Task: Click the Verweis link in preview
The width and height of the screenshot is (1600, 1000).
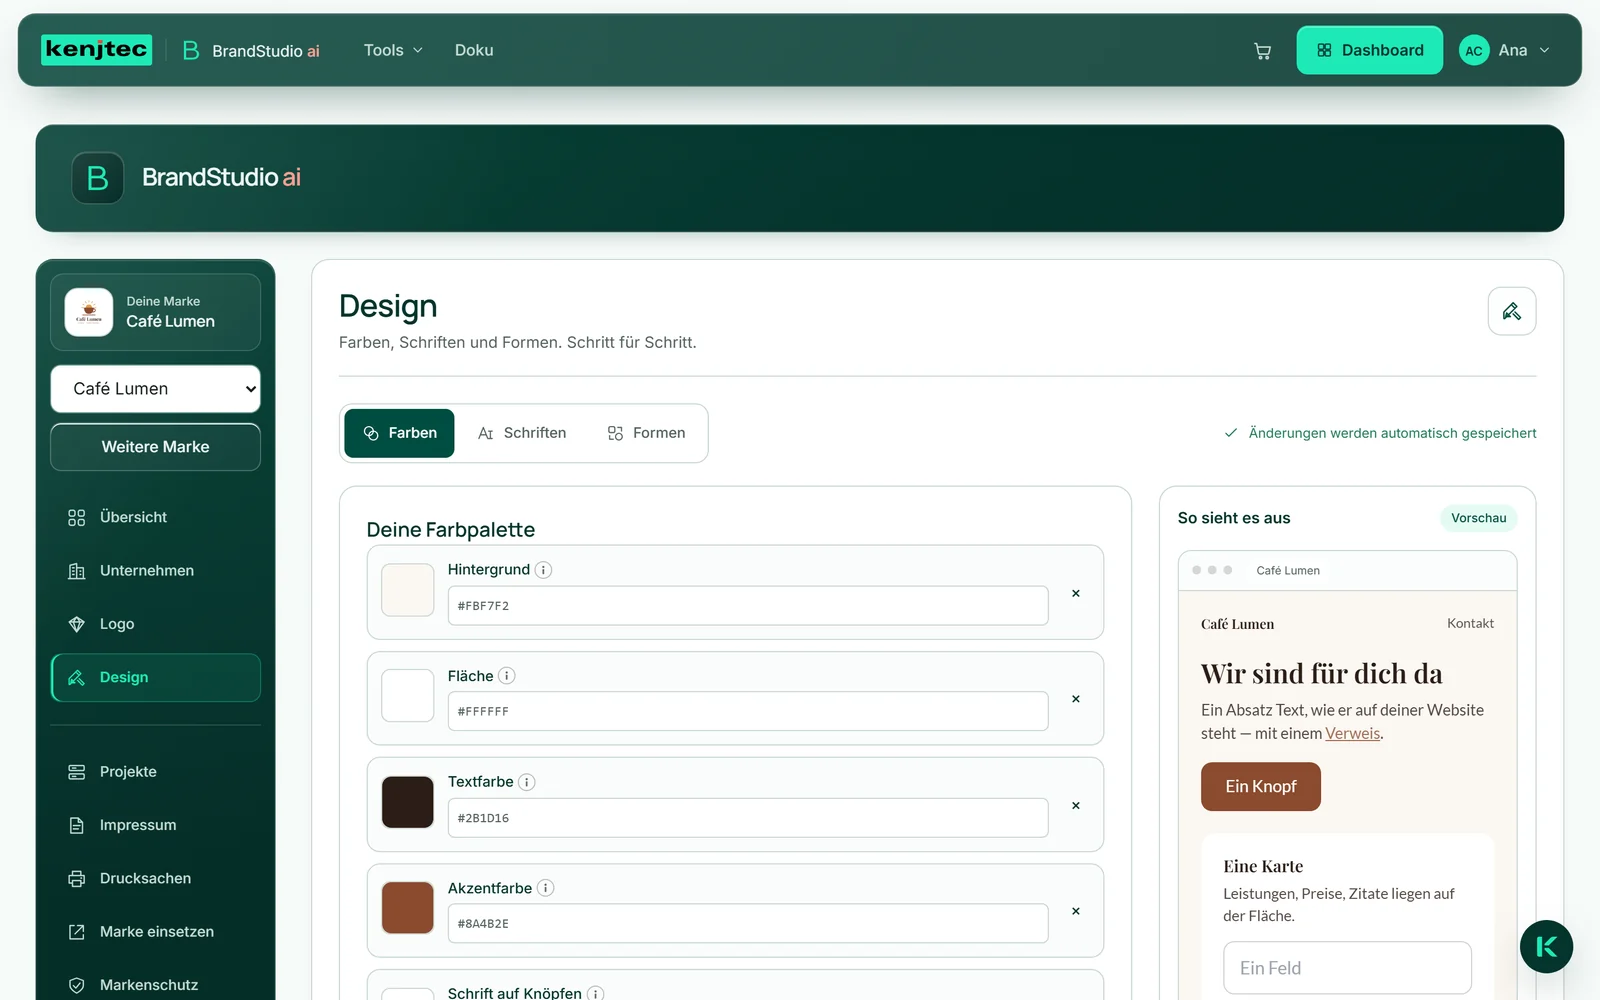Action: point(1352,733)
